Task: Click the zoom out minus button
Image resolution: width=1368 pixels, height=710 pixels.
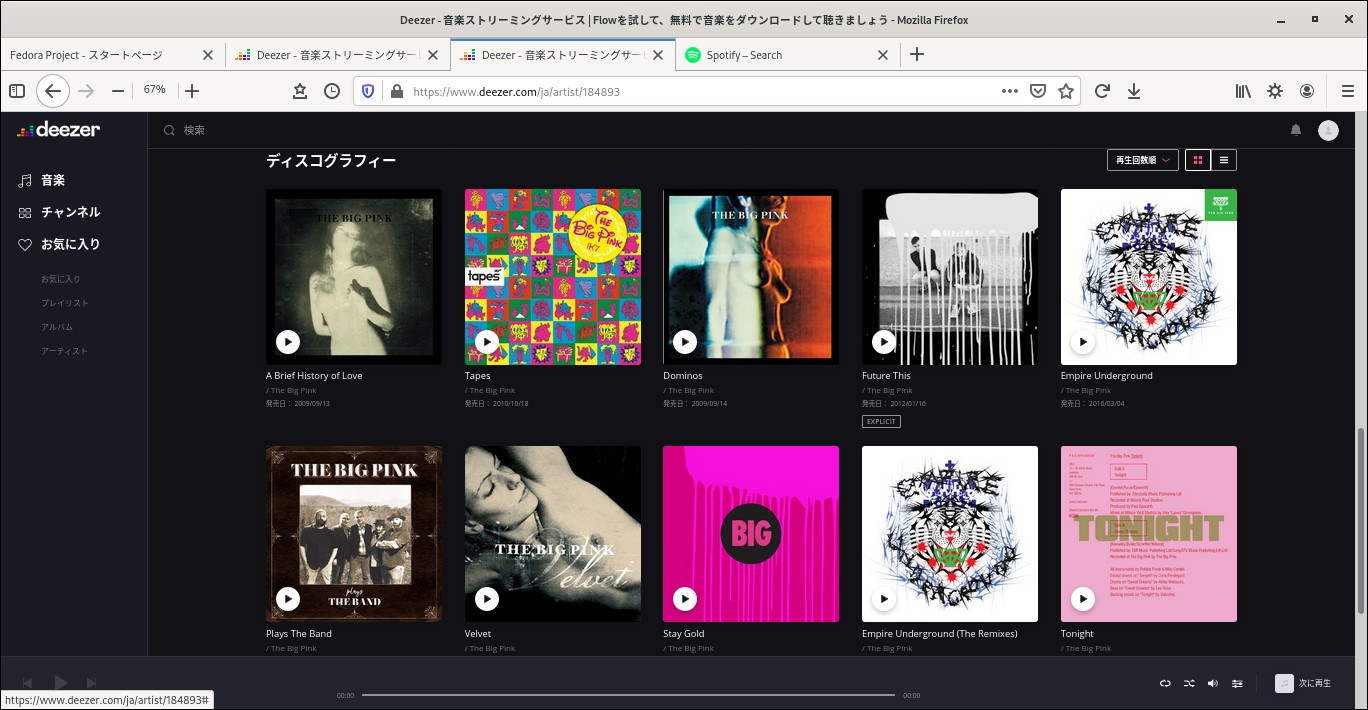Action: pos(118,91)
